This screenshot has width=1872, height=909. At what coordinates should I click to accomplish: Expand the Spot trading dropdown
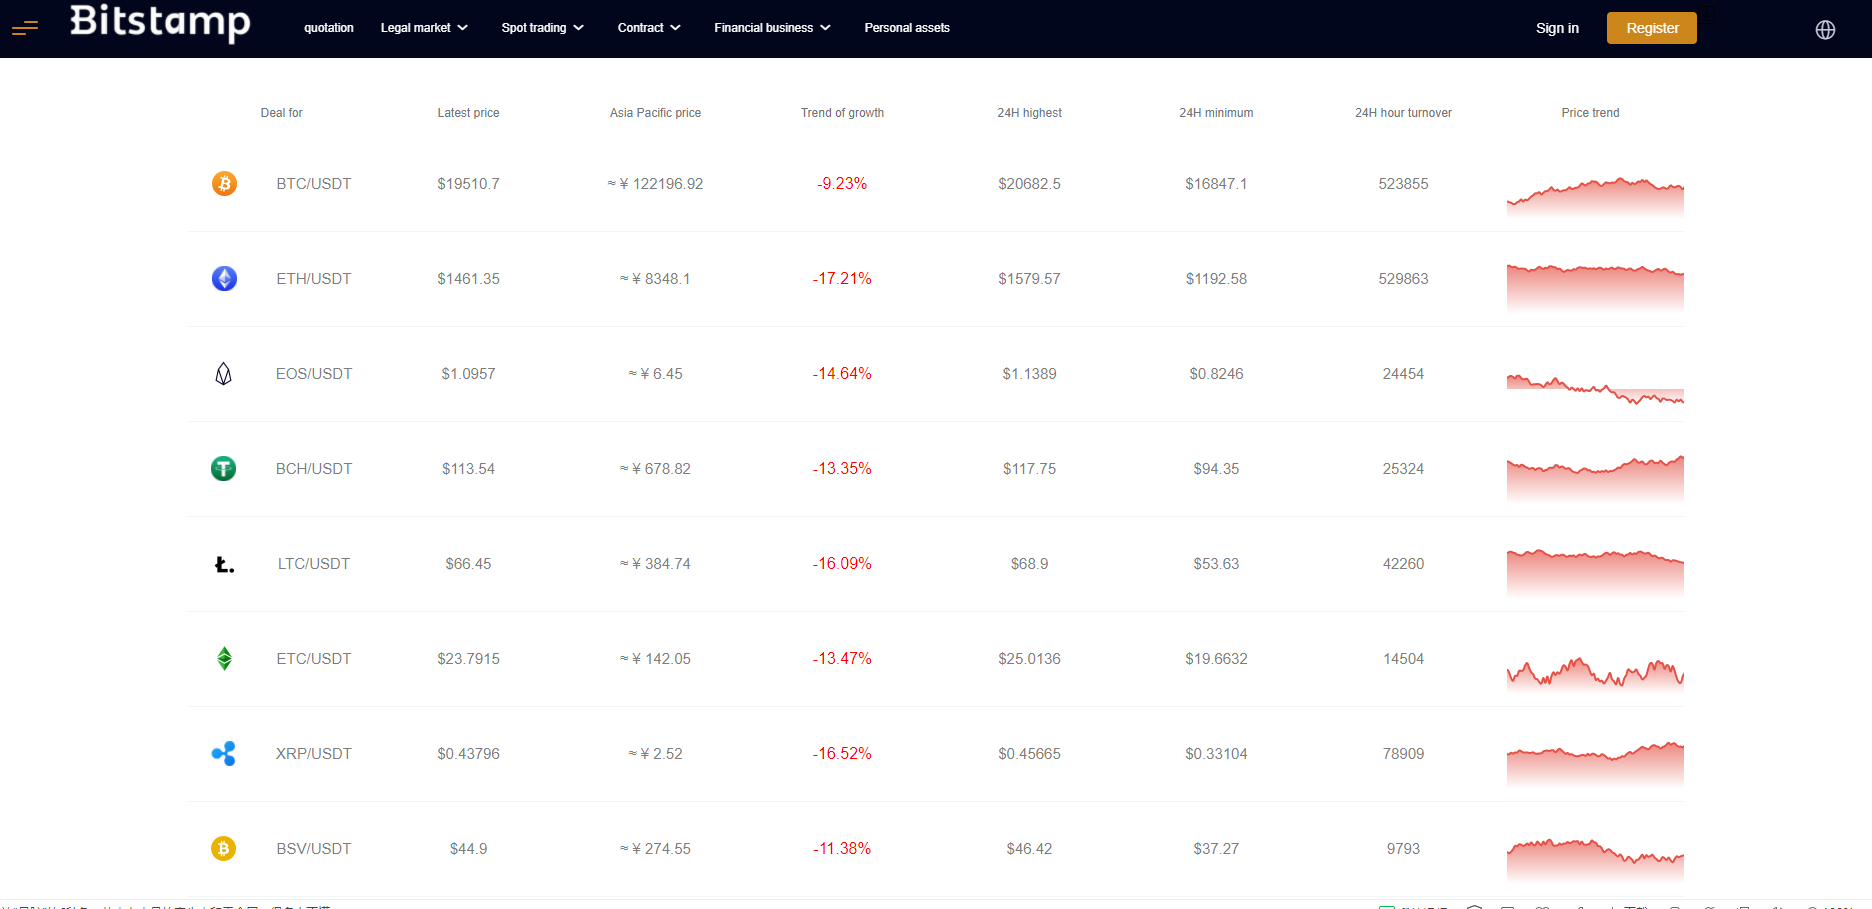click(x=542, y=28)
